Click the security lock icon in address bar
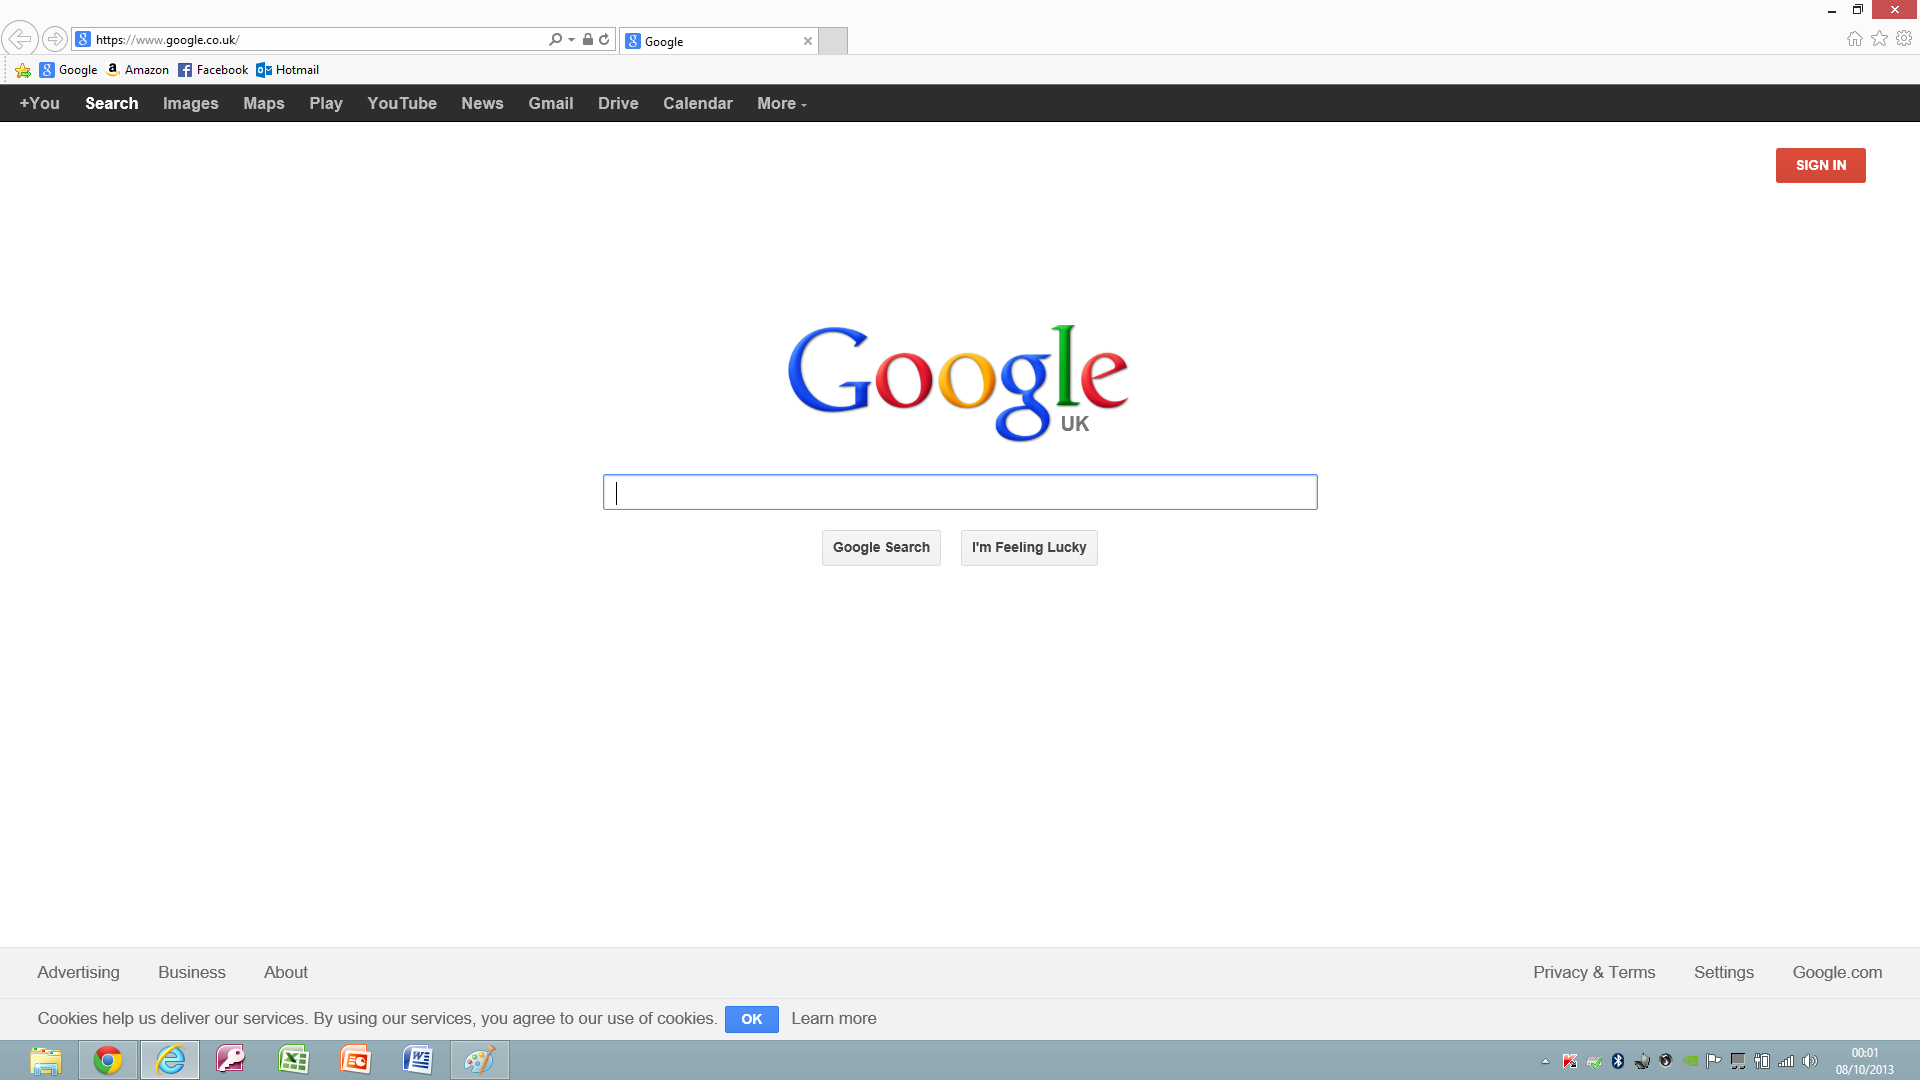 [588, 39]
